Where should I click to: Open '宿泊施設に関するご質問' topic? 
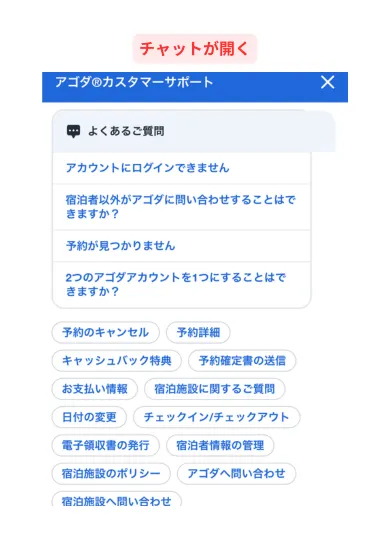[x=214, y=389]
